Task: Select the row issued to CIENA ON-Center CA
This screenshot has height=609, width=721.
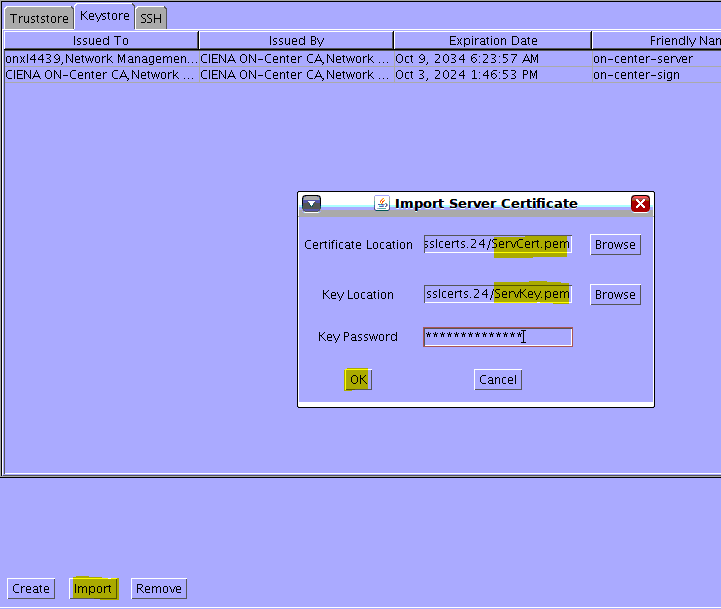Action: [x=362, y=75]
